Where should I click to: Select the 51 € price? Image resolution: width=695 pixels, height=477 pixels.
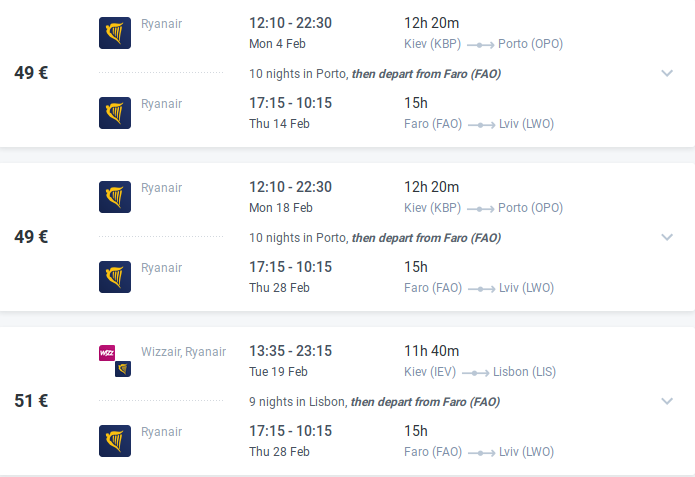(31, 401)
